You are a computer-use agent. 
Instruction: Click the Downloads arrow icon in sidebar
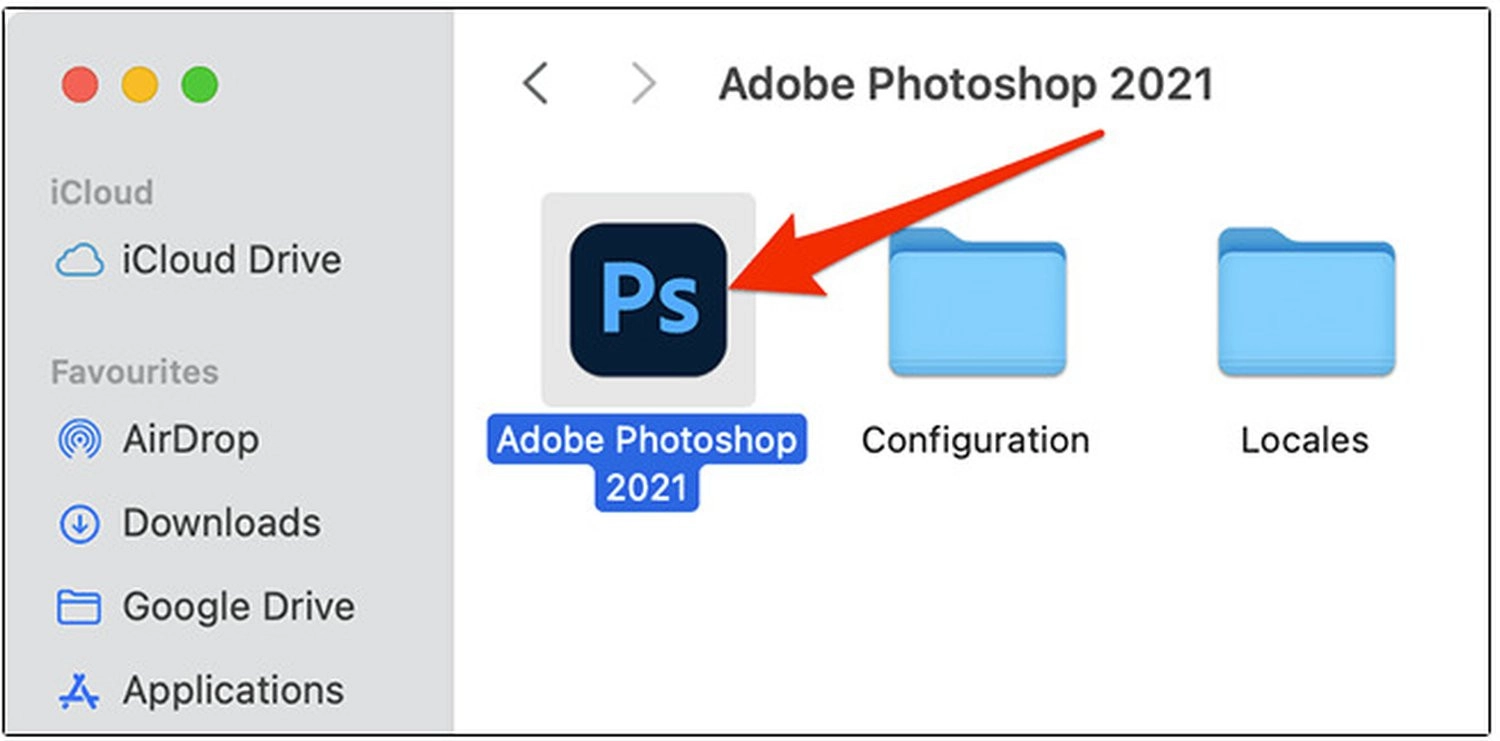[x=79, y=524]
